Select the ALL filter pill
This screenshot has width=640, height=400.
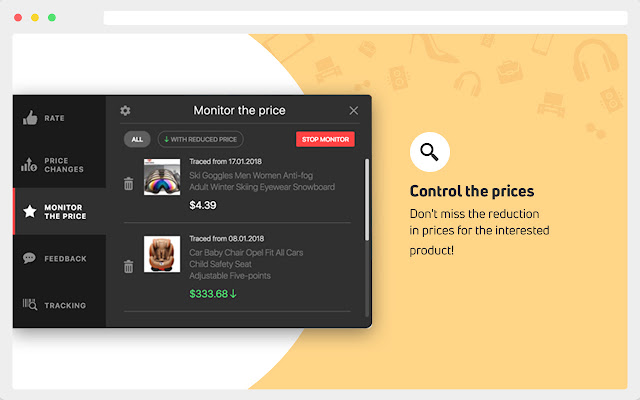pos(137,139)
